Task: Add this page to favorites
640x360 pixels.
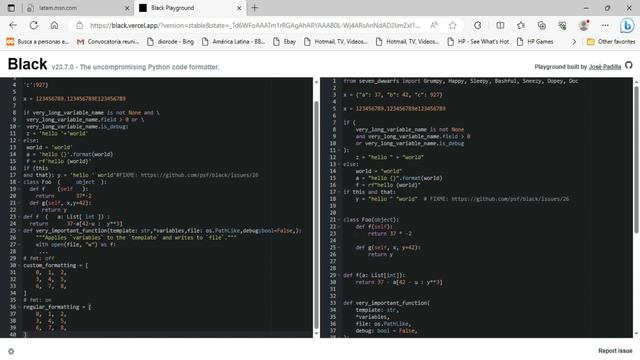Action: tap(452, 25)
